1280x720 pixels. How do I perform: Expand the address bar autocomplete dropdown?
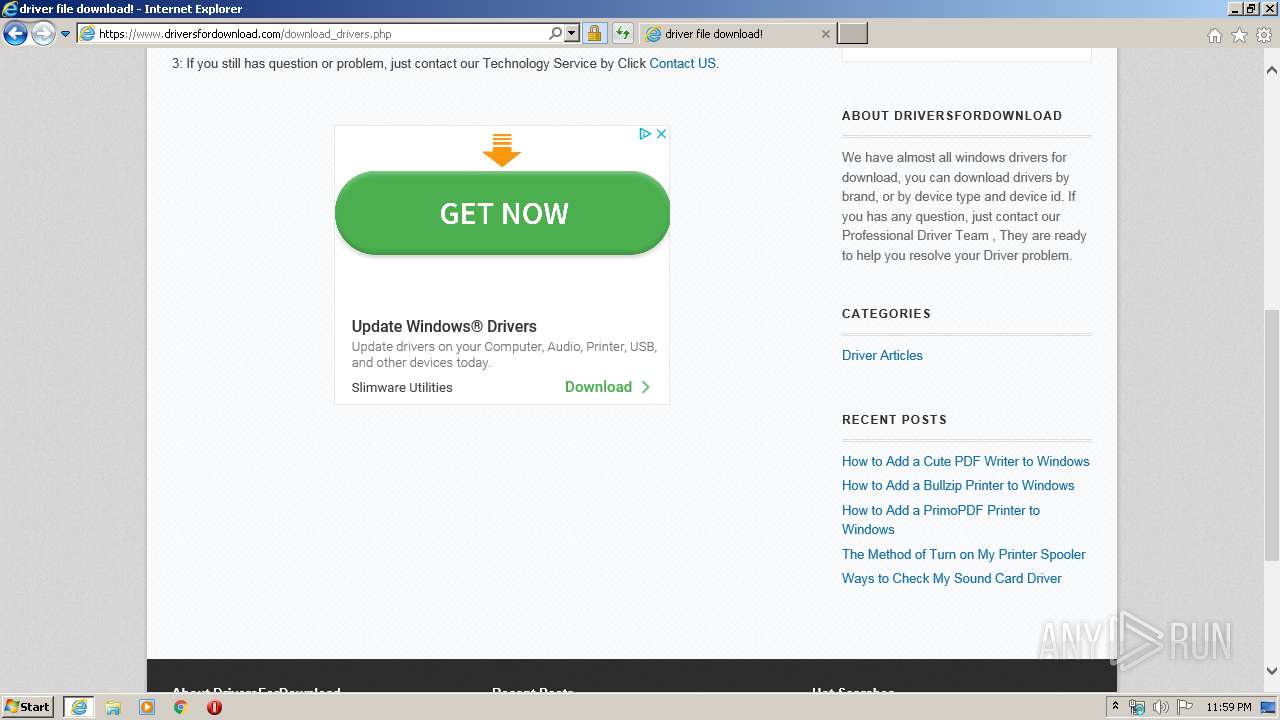(572, 34)
